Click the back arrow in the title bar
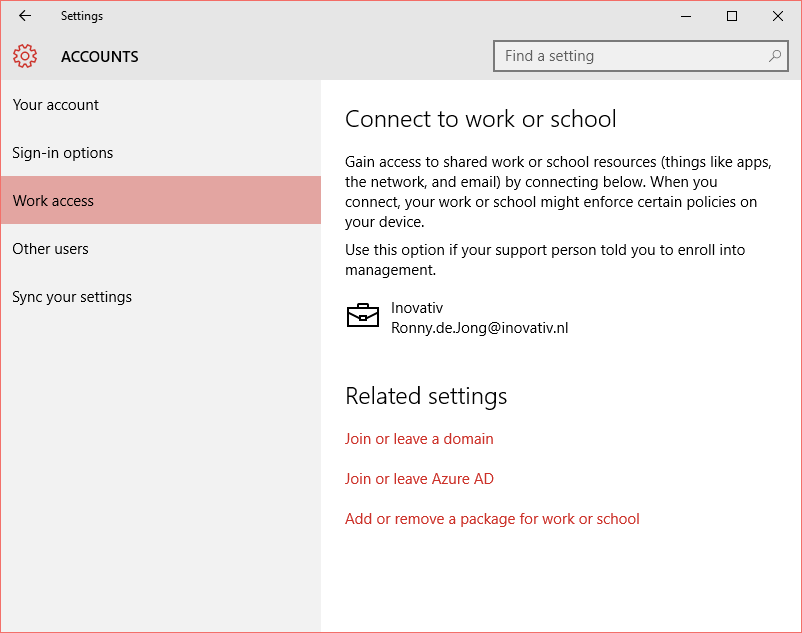Screen dimensions: 802x633 coord(23,15)
